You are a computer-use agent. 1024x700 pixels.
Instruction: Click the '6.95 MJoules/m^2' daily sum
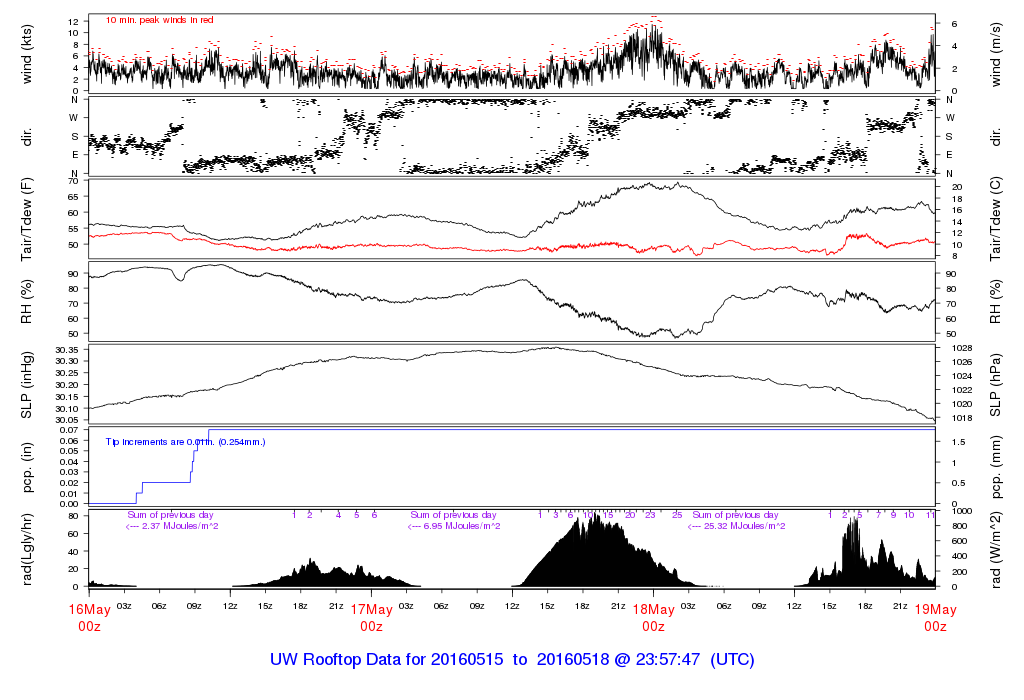click(462, 526)
